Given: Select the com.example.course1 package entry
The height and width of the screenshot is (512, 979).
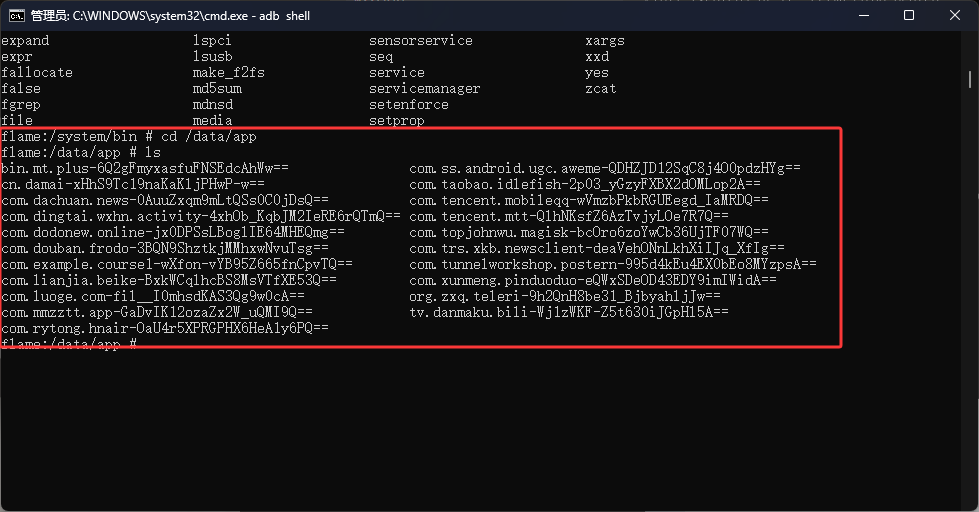Looking at the screenshot, I should click(177, 264).
